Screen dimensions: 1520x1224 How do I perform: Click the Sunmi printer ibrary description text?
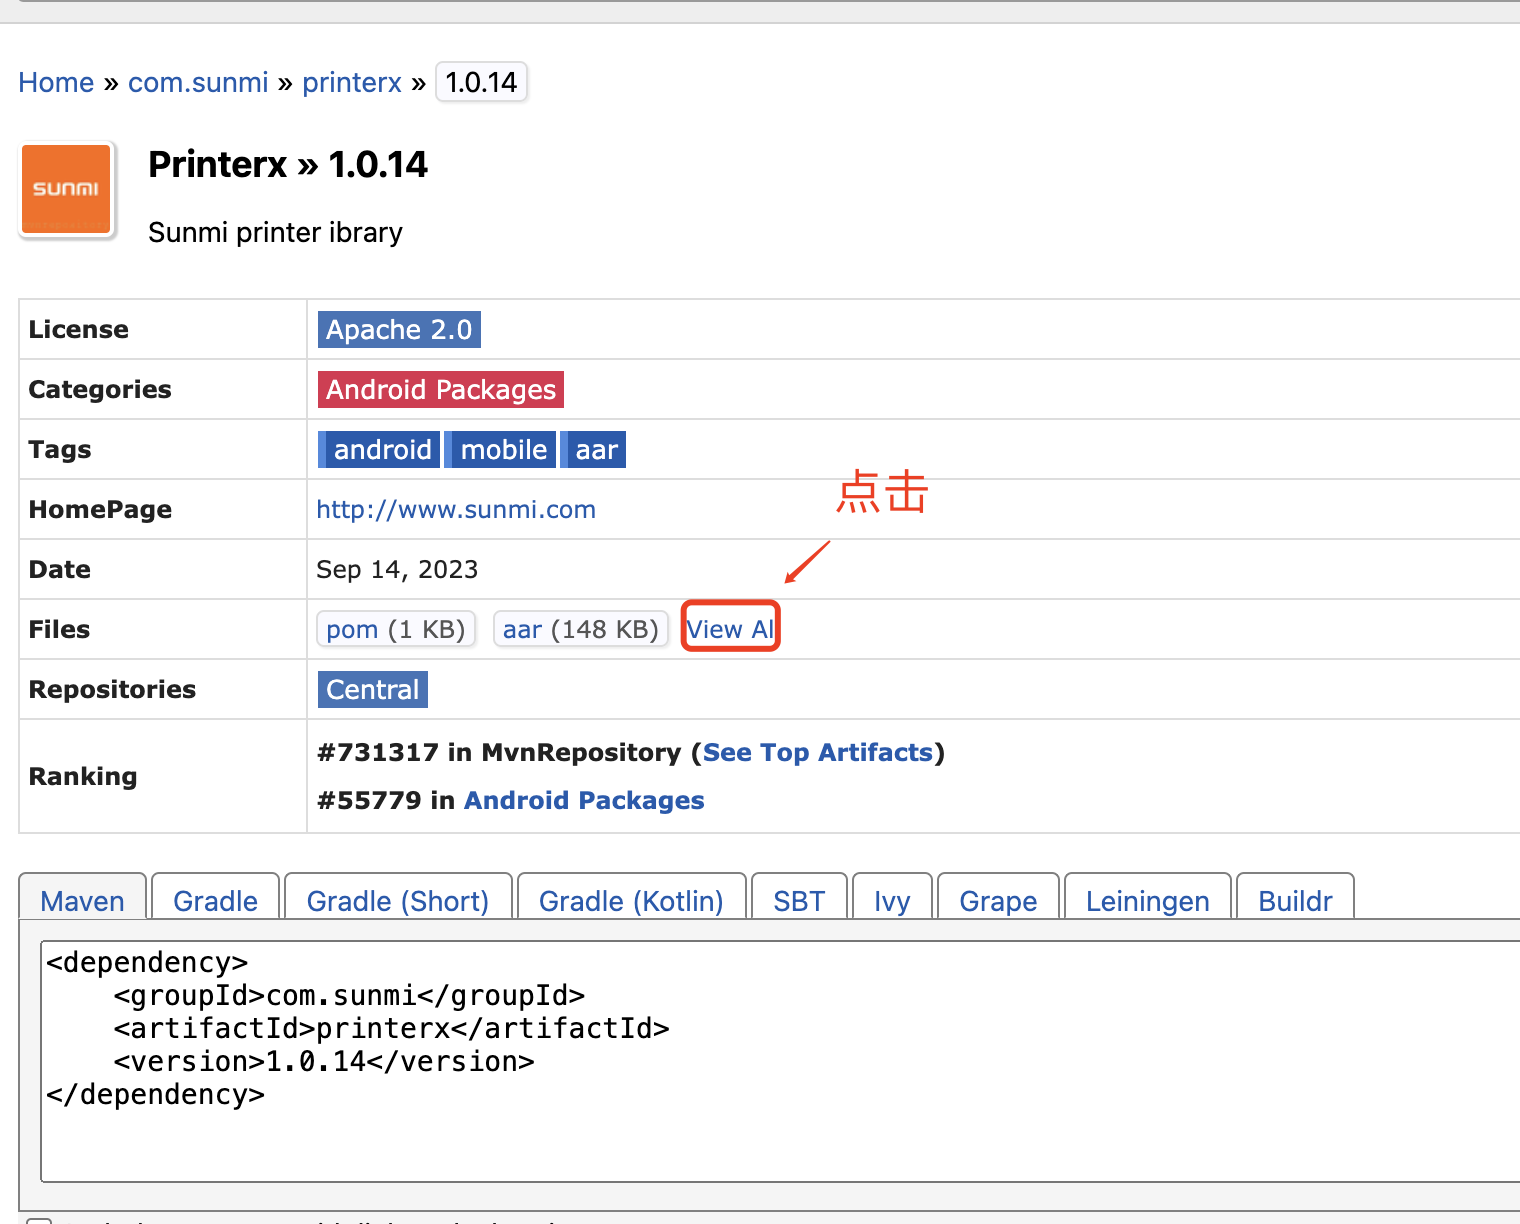coord(275,233)
